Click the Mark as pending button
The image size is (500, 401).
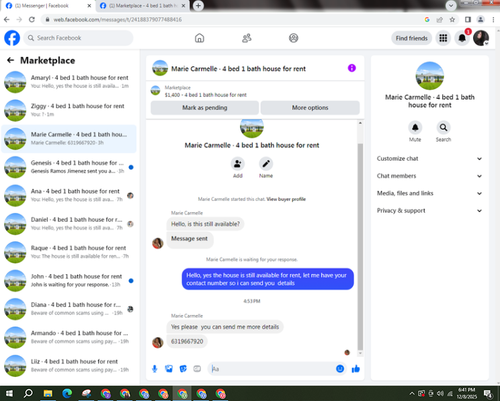pos(205,108)
